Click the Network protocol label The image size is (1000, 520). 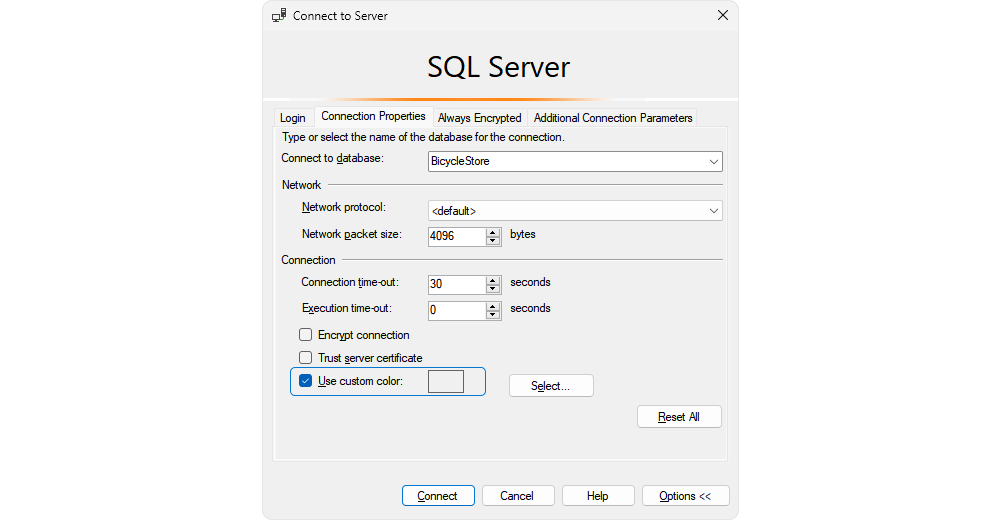click(x=344, y=207)
